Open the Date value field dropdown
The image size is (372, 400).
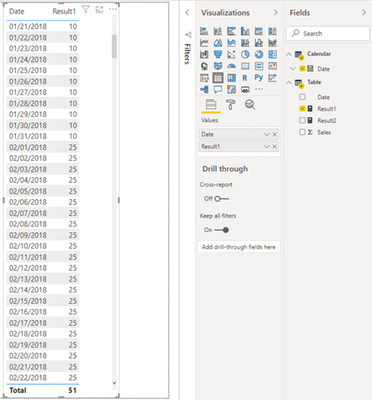(x=266, y=134)
